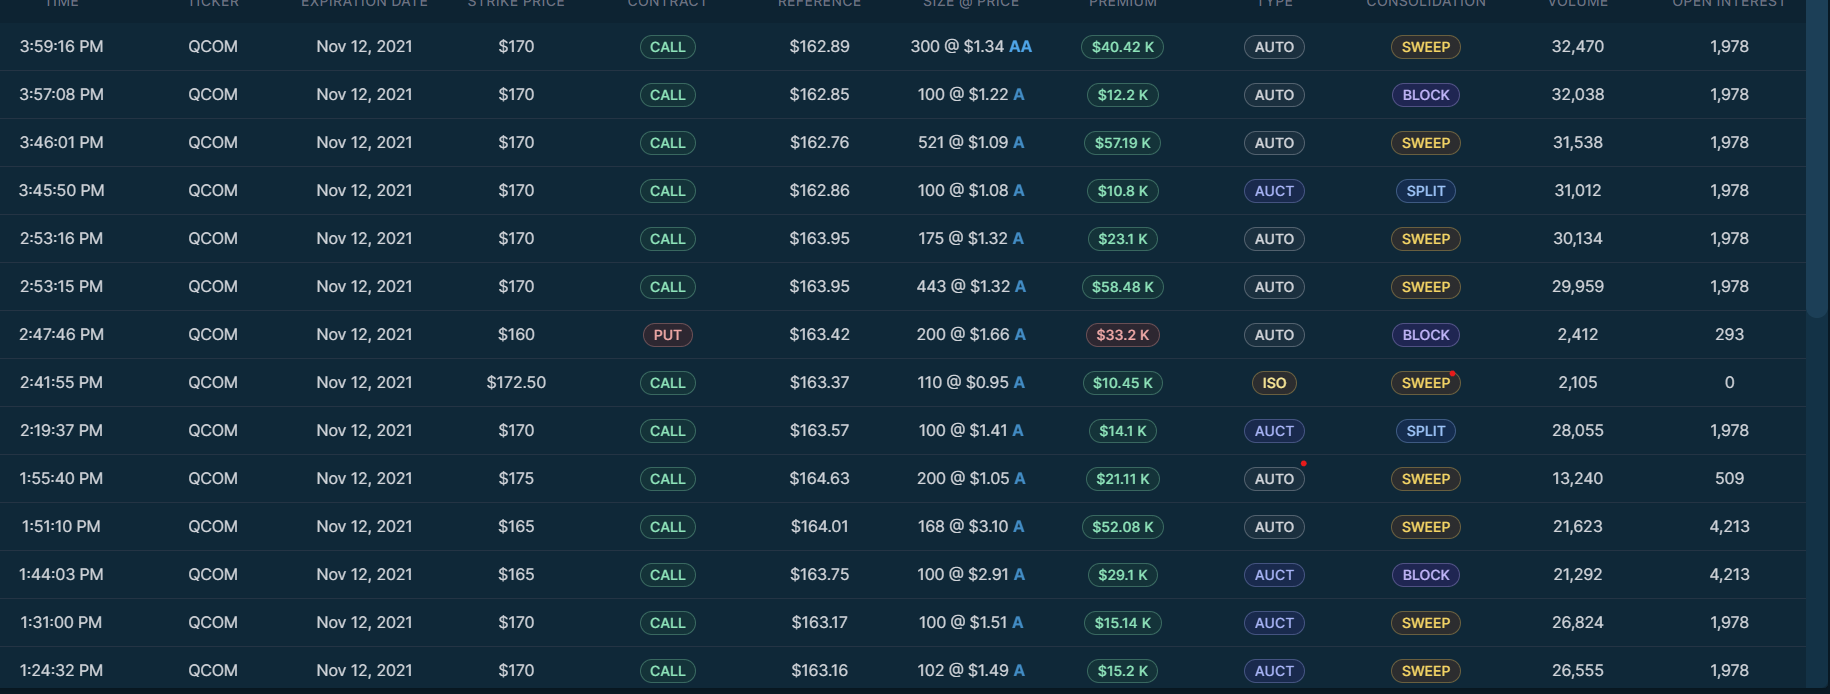Viewport: 1830px width, 694px height.
Task: Click the time cell '3:45:50 PM'
Action: [61, 191]
